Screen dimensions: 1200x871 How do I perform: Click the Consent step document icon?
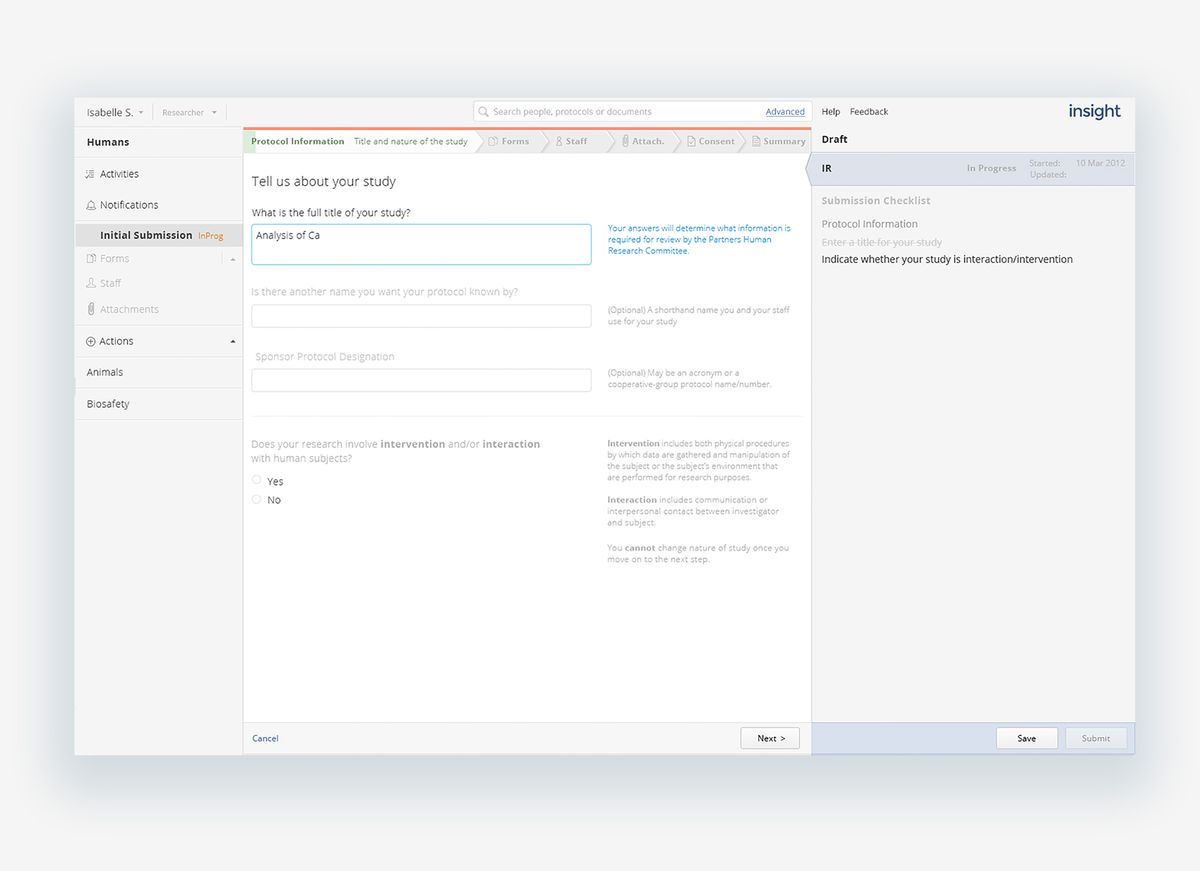click(691, 142)
